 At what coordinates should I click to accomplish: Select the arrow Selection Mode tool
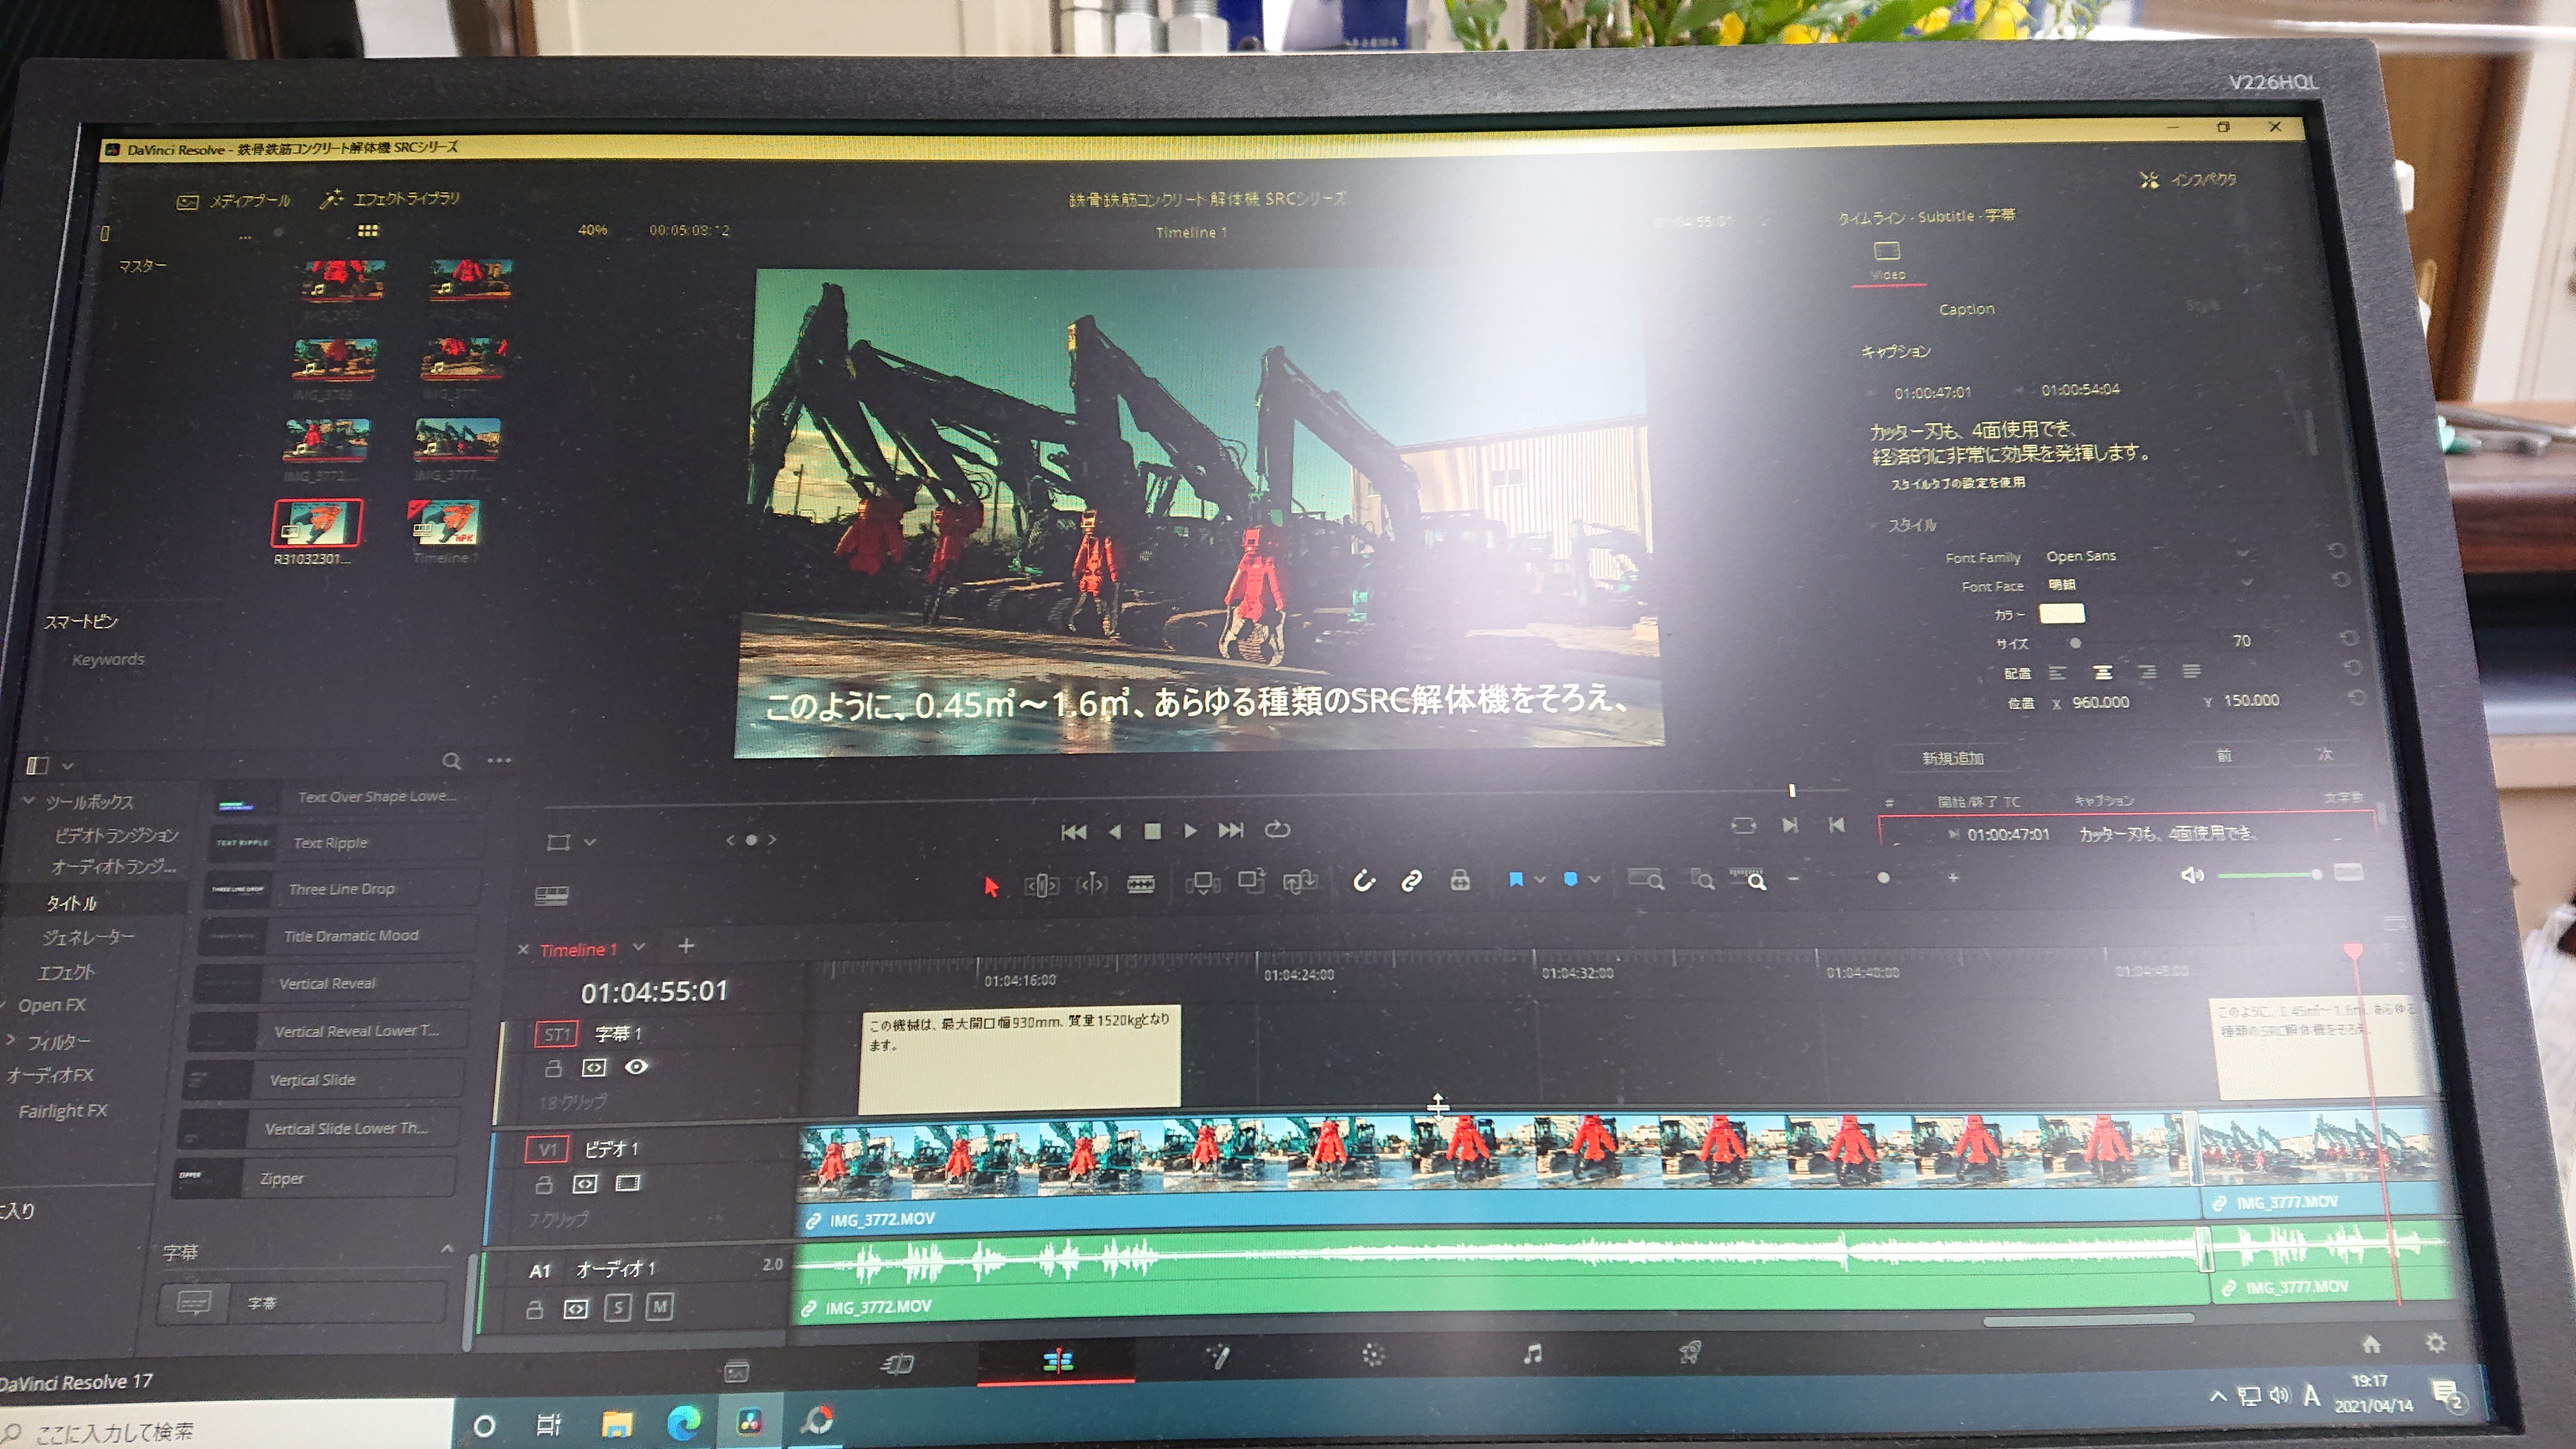pos(991,886)
